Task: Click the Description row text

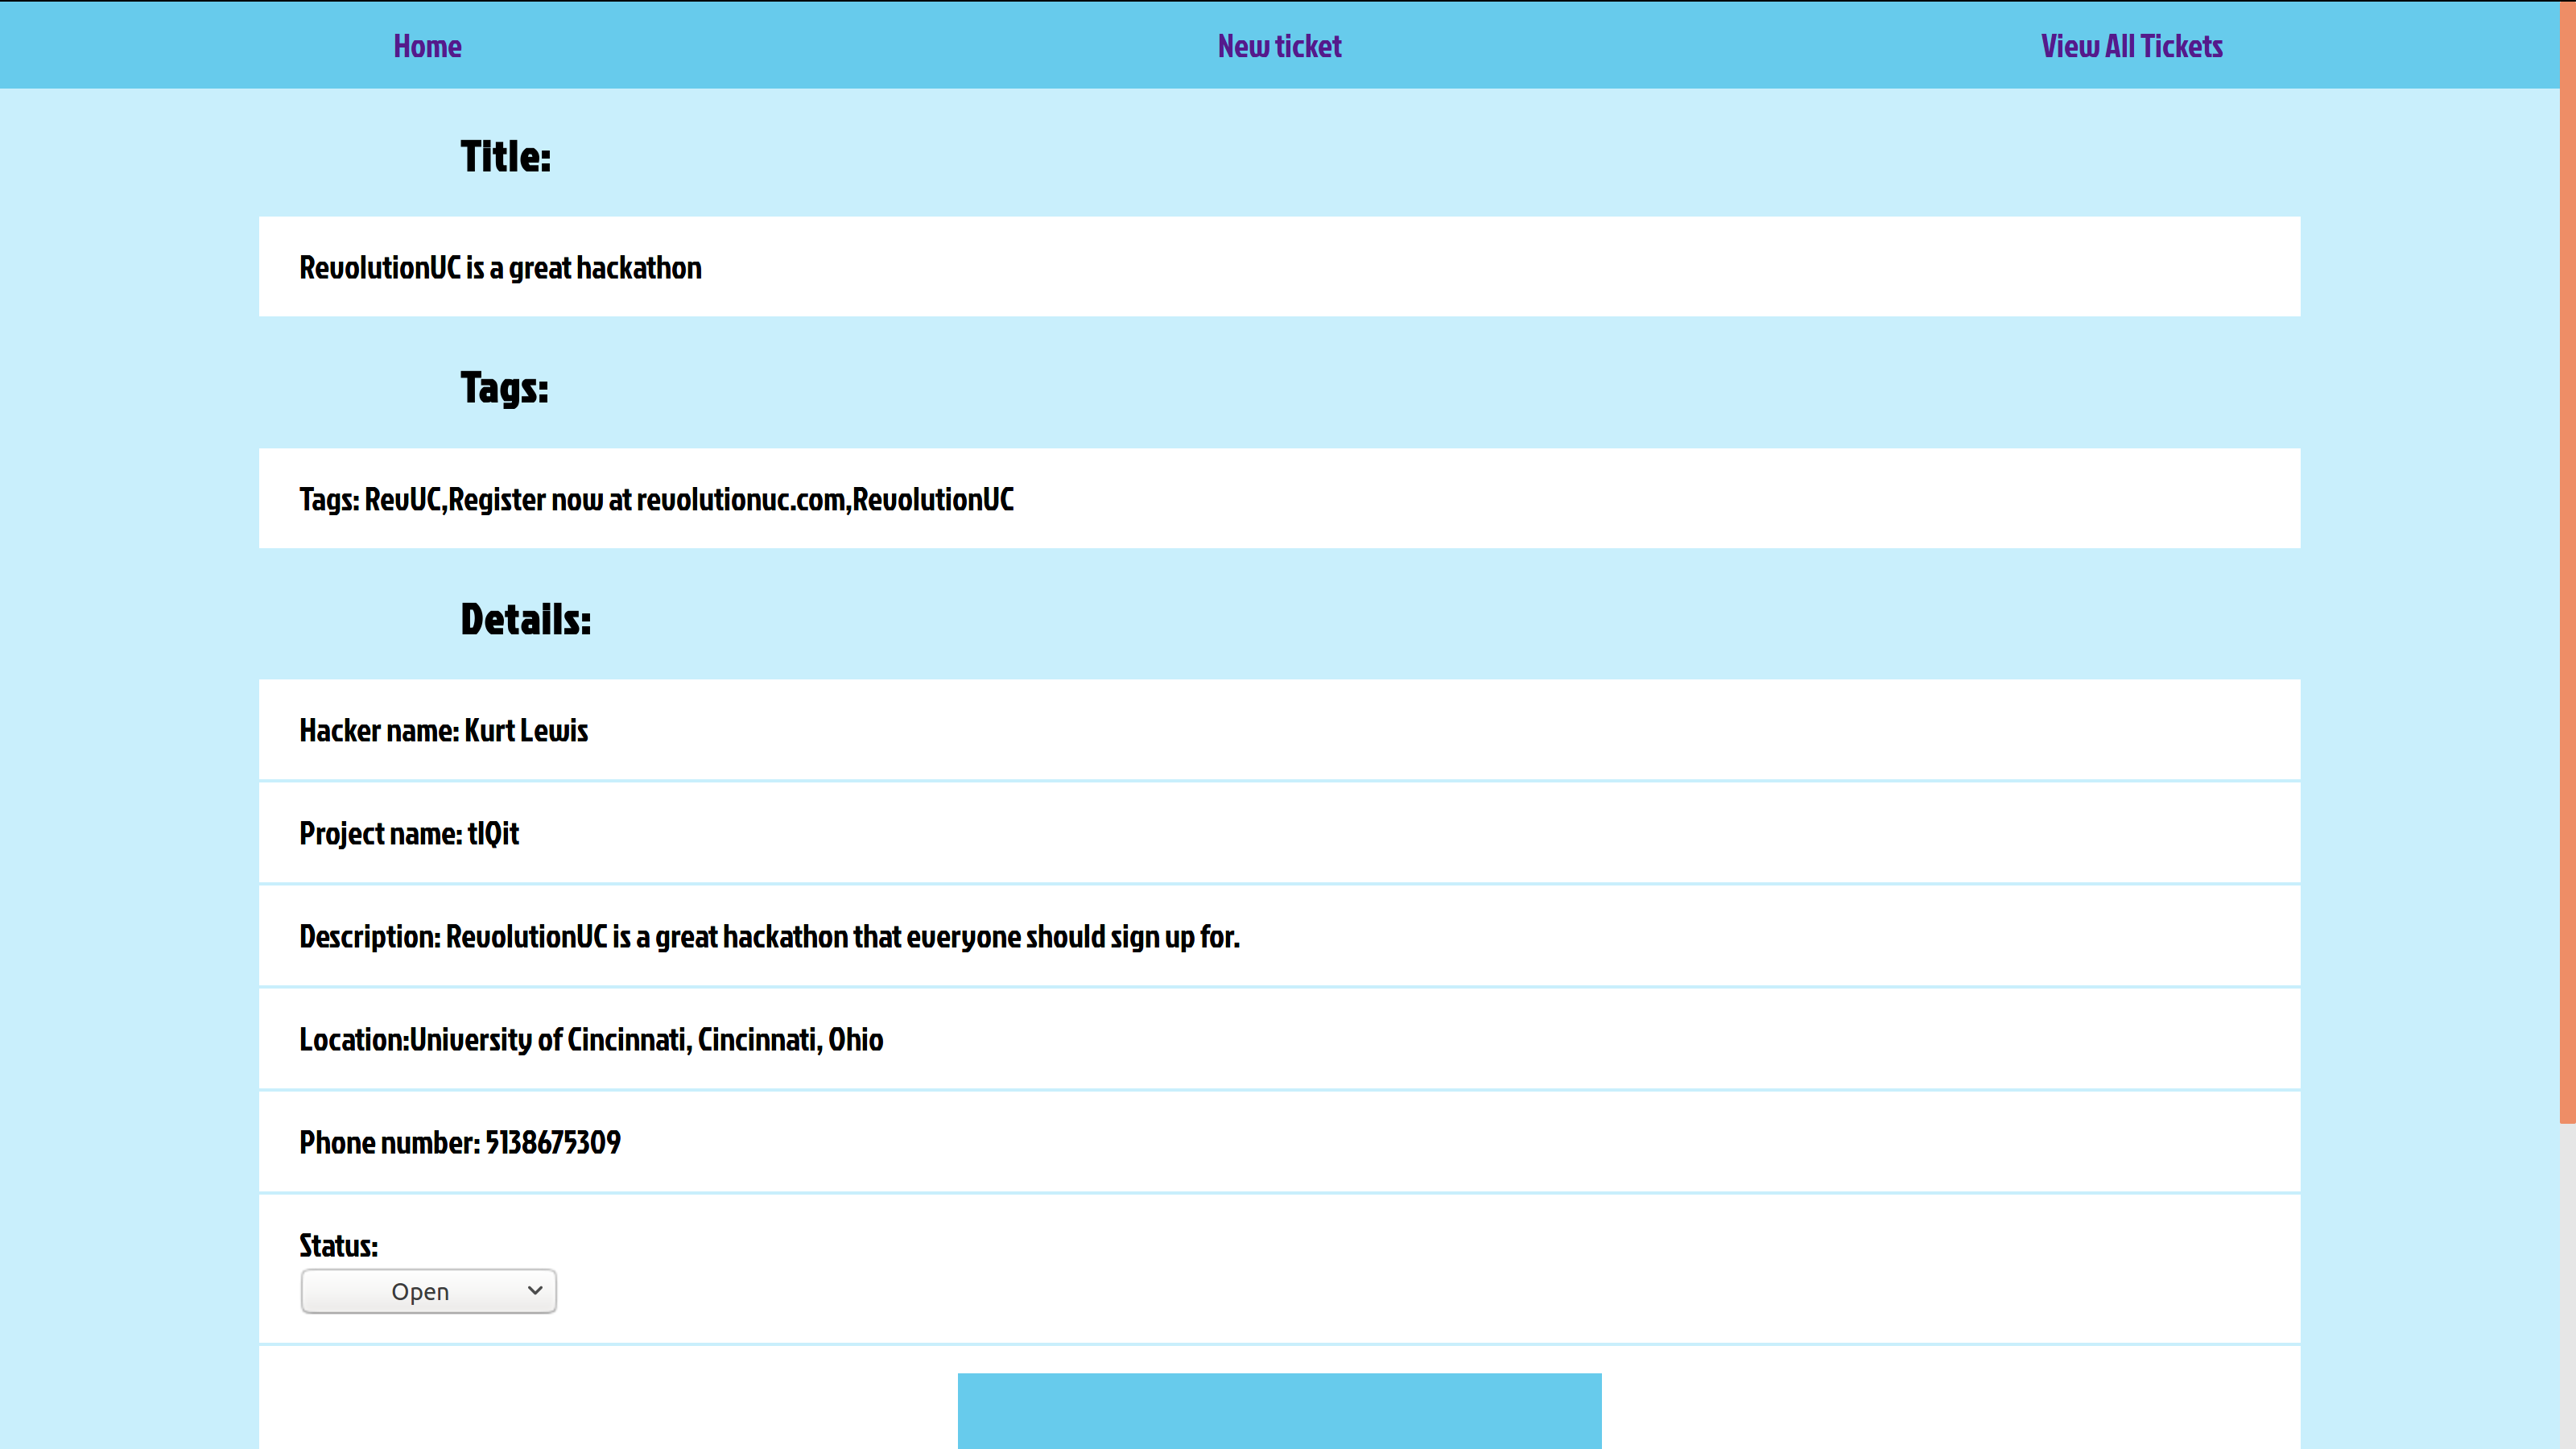Action: click(769, 937)
